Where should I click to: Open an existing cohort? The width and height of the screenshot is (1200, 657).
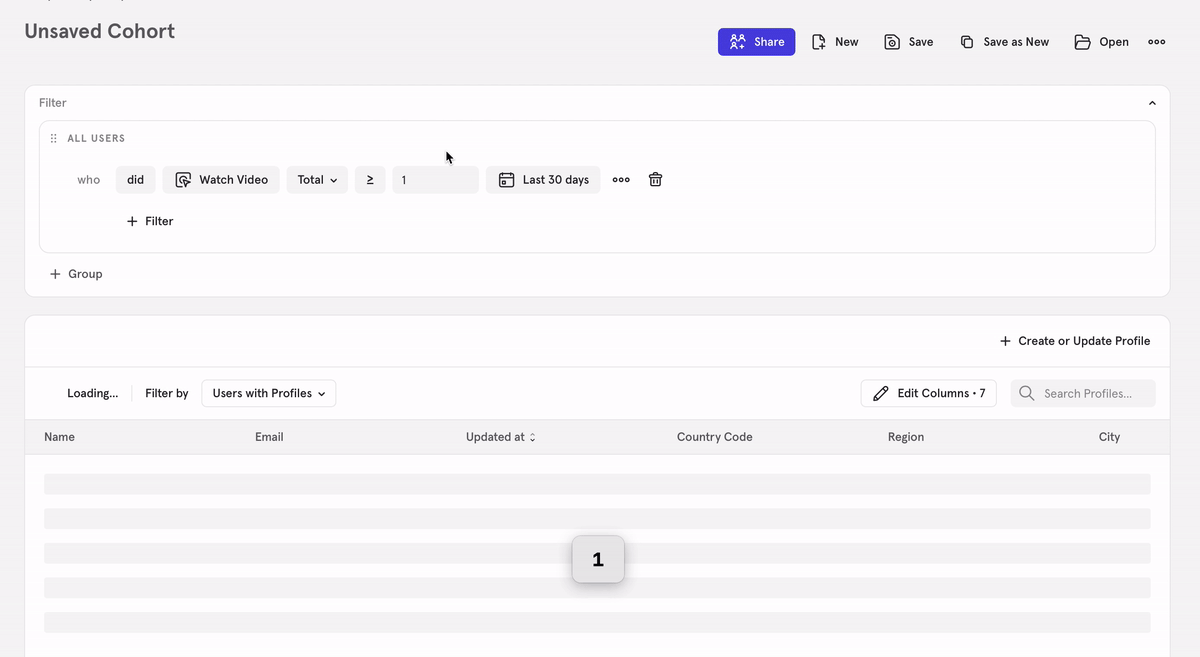(x=1101, y=42)
